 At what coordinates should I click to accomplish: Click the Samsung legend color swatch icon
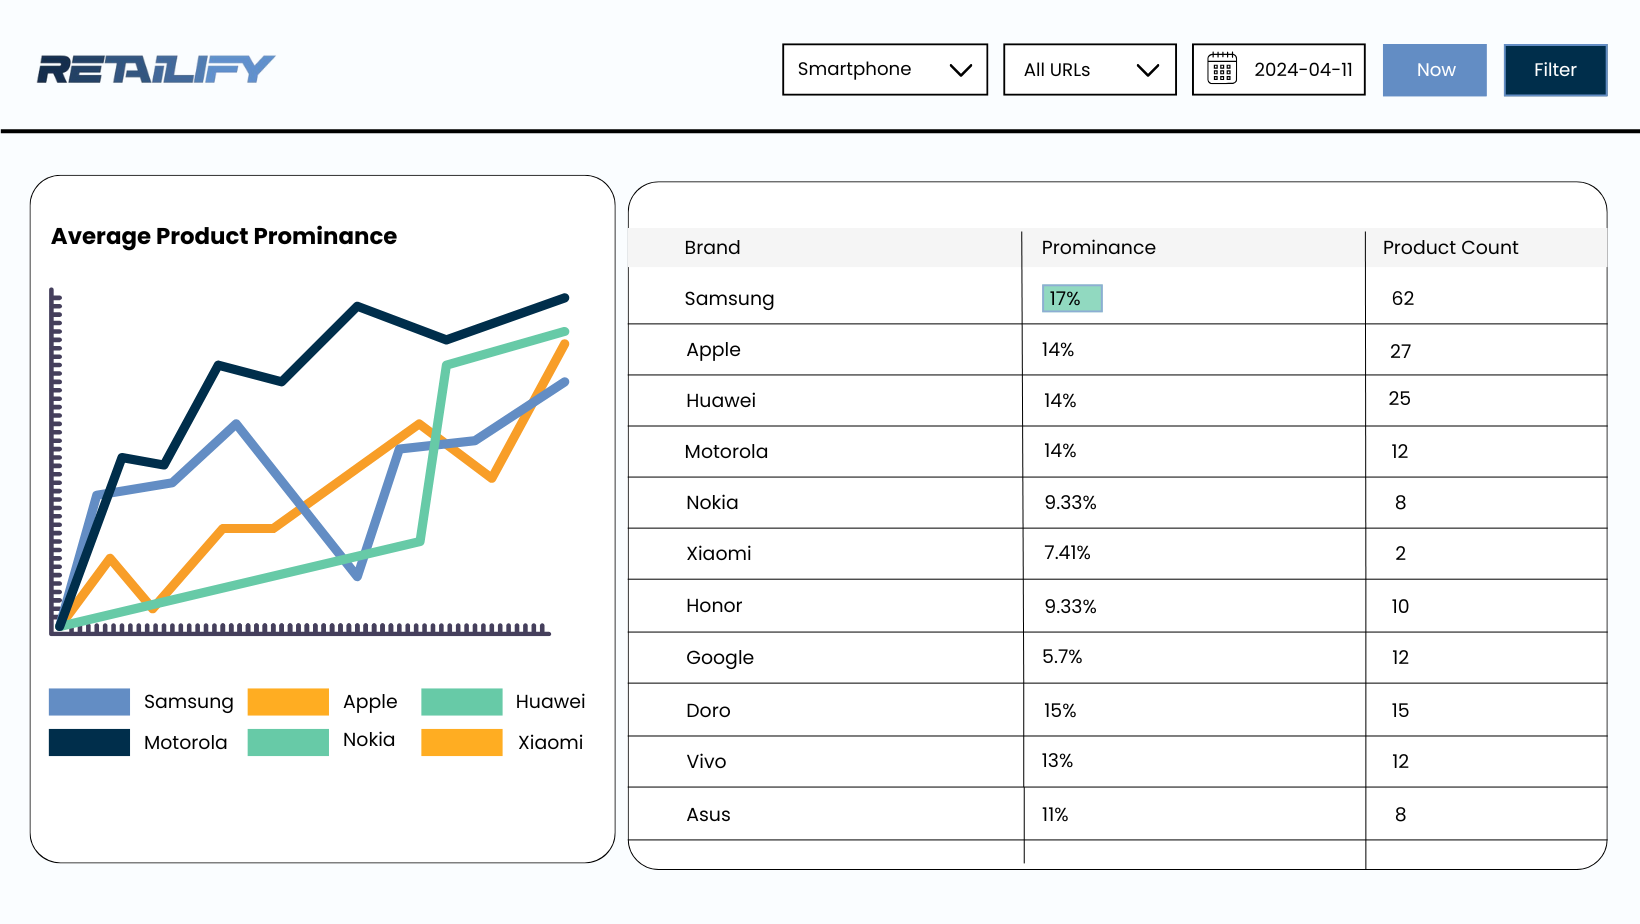[x=89, y=701]
